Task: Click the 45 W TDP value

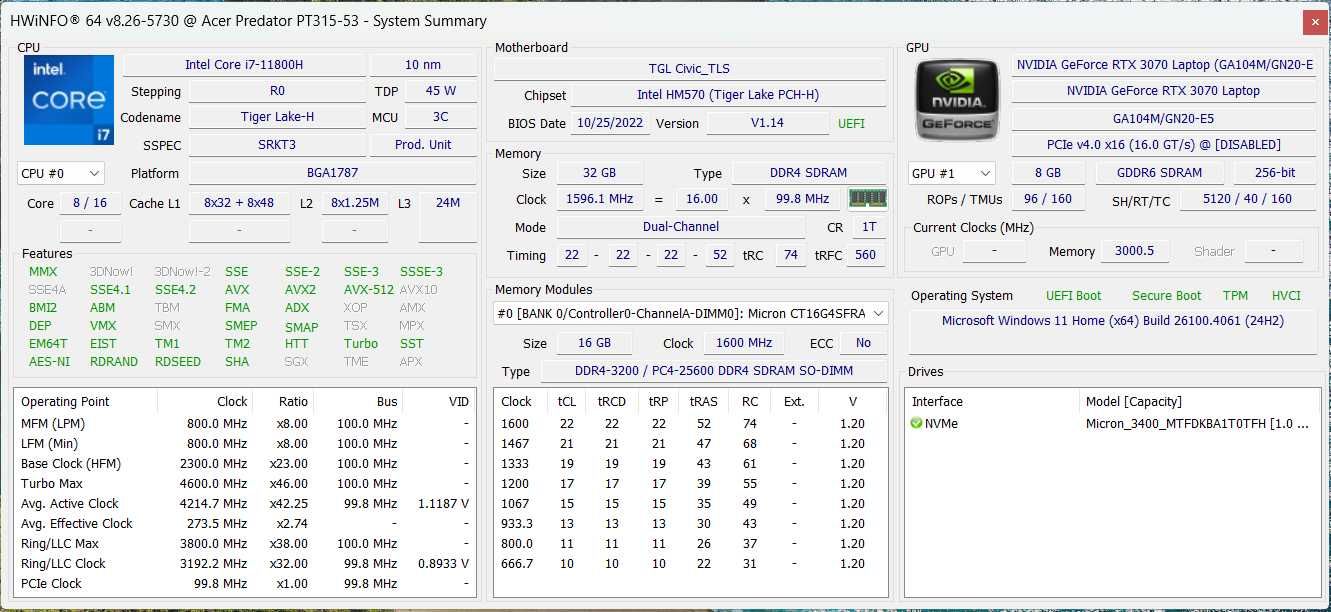Action: (441, 90)
